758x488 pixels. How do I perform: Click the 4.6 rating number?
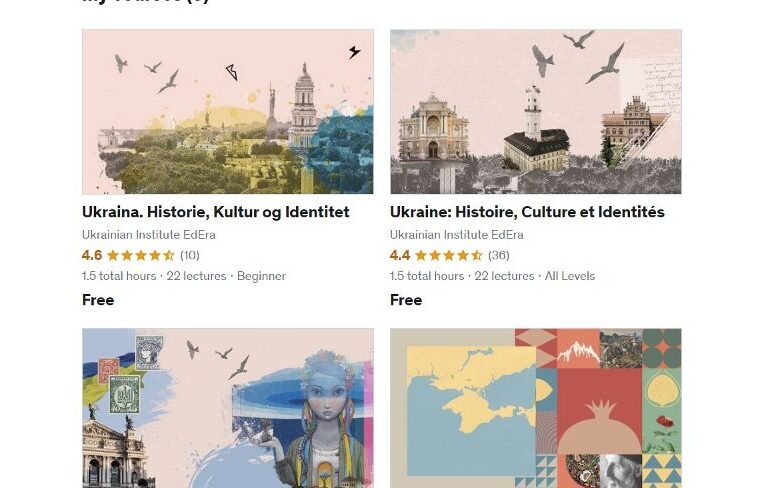[x=92, y=255]
